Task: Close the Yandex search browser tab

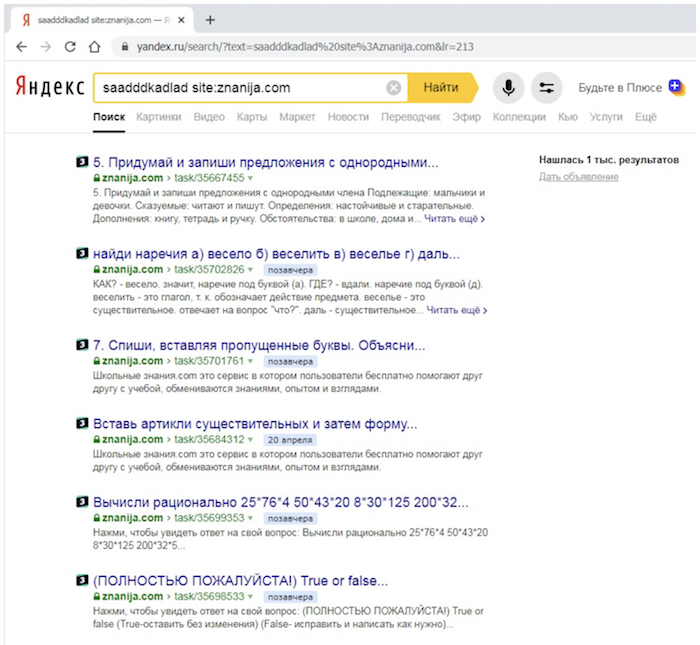Action: (x=181, y=20)
